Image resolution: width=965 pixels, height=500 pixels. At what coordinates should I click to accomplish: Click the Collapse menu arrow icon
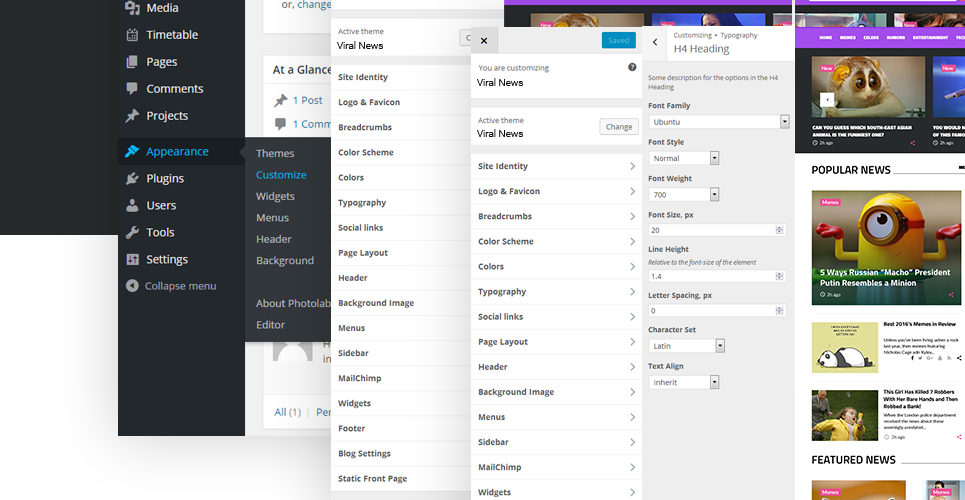(x=132, y=286)
